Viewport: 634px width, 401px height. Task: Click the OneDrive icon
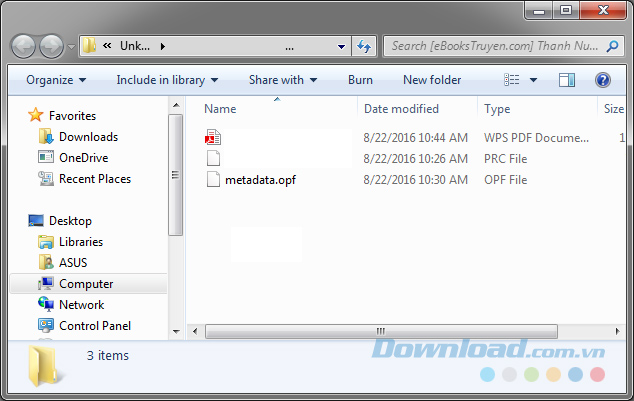[x=46, y=157]
